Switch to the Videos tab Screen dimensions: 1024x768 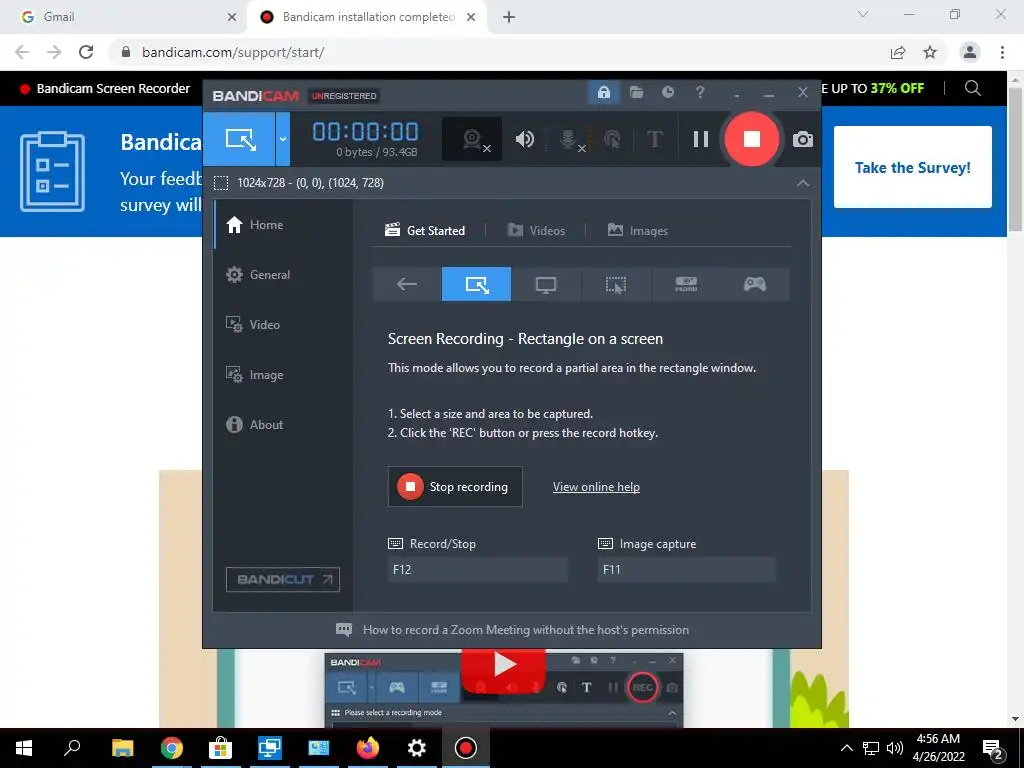536,231
